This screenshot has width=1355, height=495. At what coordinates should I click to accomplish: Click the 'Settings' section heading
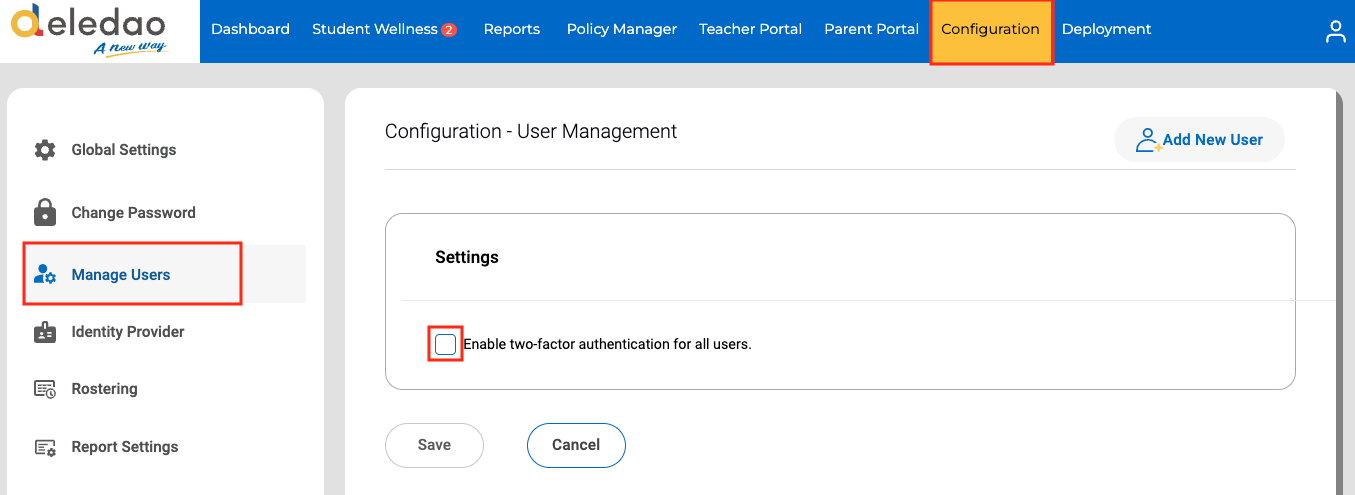(x=467, y=257)
